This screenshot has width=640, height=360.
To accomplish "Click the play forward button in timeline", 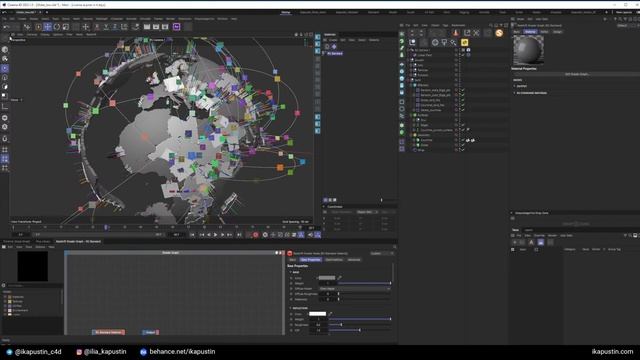I will tap(216, 235).
